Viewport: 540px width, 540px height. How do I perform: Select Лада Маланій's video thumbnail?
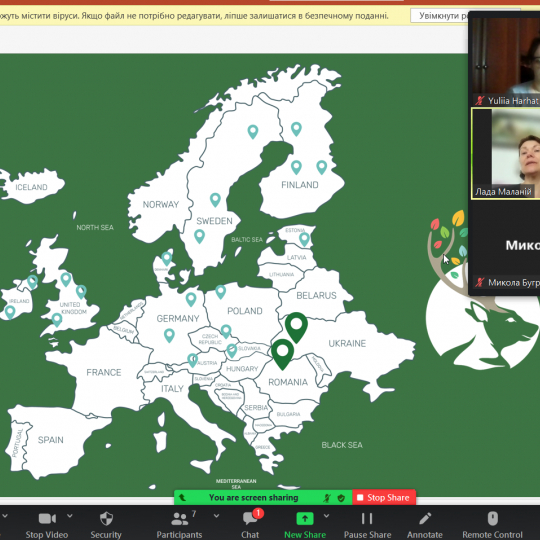pyautogui.click(x=506, y=154)
